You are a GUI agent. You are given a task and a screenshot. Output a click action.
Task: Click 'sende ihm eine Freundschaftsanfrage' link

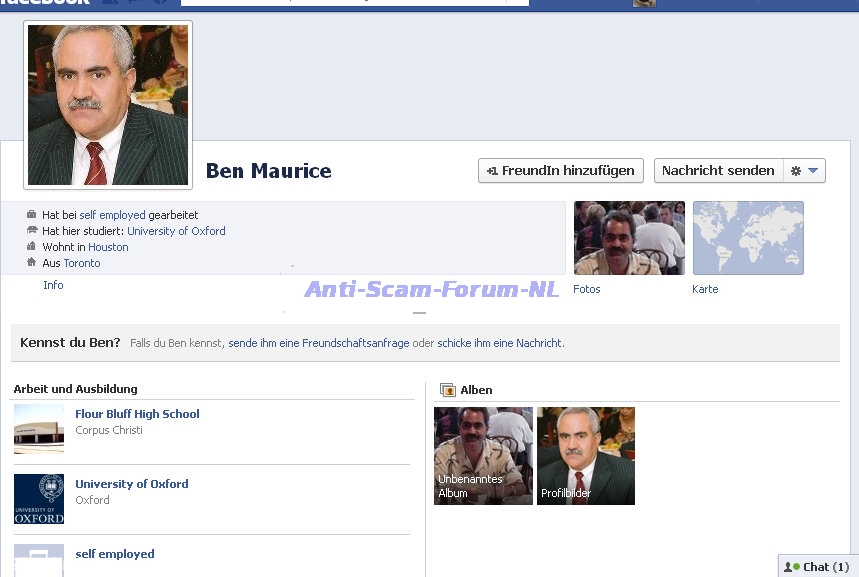tap(318, 343)
